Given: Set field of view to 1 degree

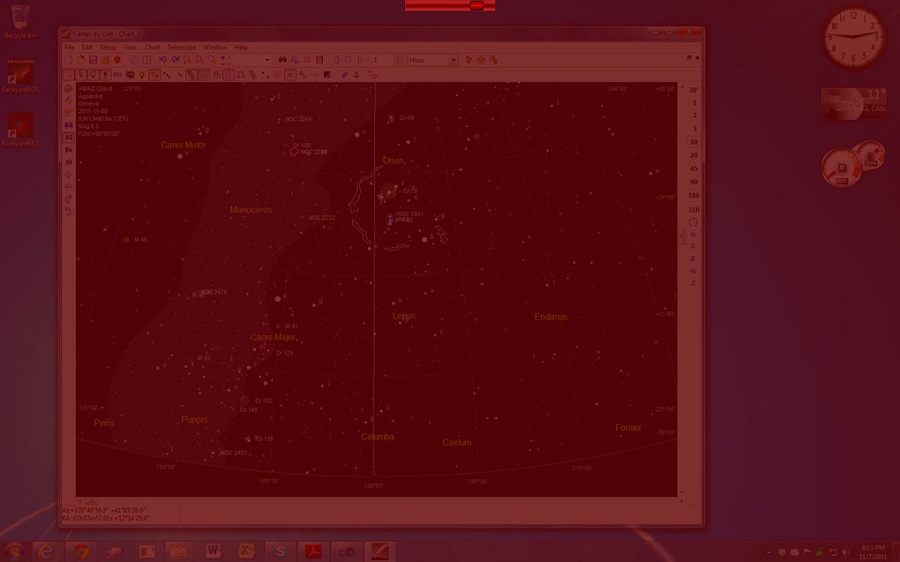Looking at the screenshot, I should point(694,103).
